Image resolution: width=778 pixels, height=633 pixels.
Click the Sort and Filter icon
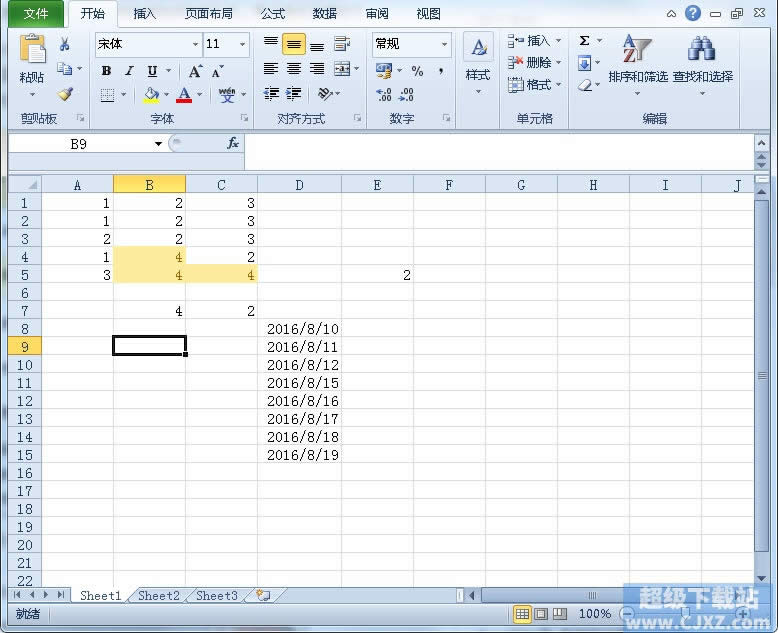636,49
